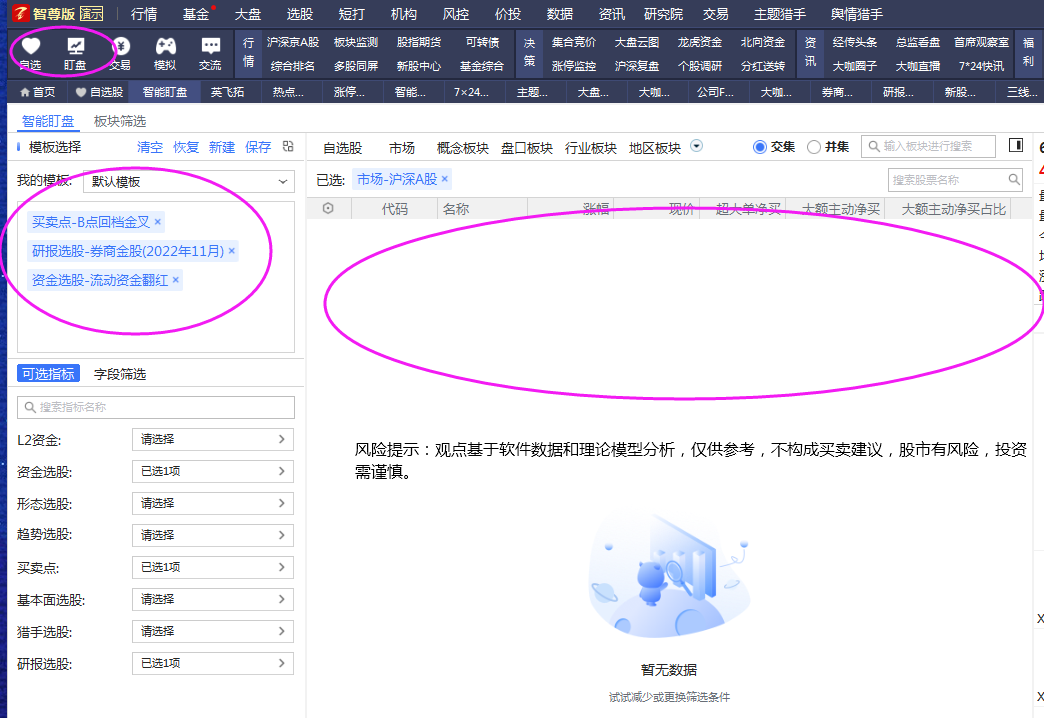Sort by the 现价 column header
The height and width of the screenshot is (718, 1044).
click(x=681, y=209)
